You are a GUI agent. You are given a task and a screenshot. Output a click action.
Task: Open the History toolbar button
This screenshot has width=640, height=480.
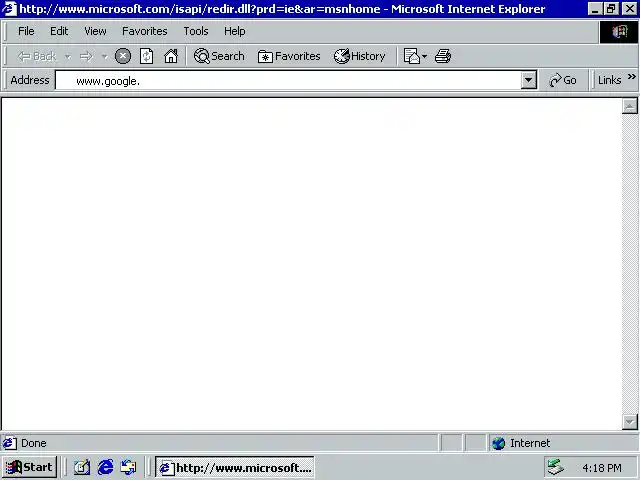pyautogui.click(x=360, y=56)
